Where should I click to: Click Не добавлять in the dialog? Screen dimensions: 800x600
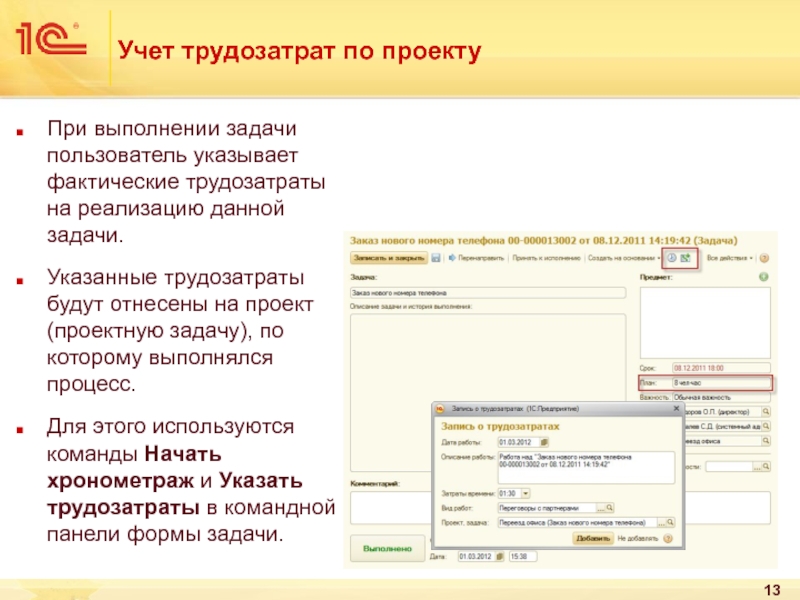point(638,538)
